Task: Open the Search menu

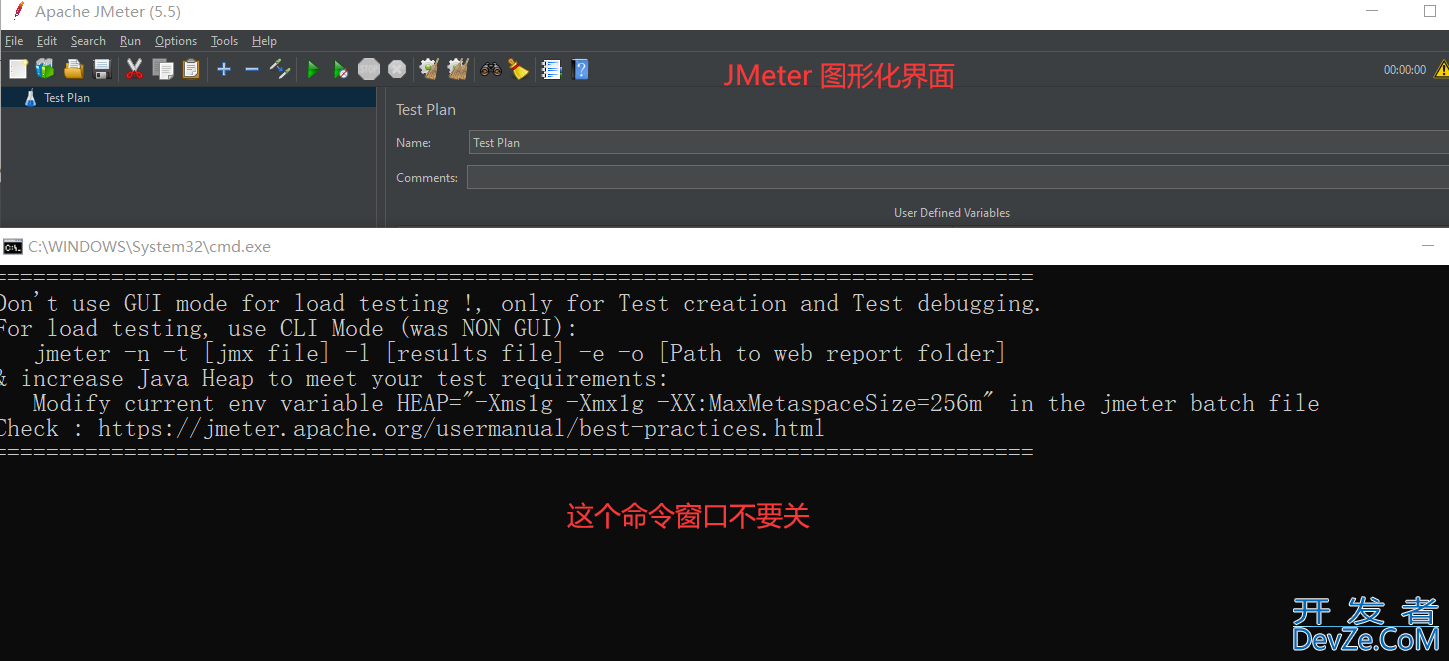Action: pyautogui.click(x=88, y=41)
